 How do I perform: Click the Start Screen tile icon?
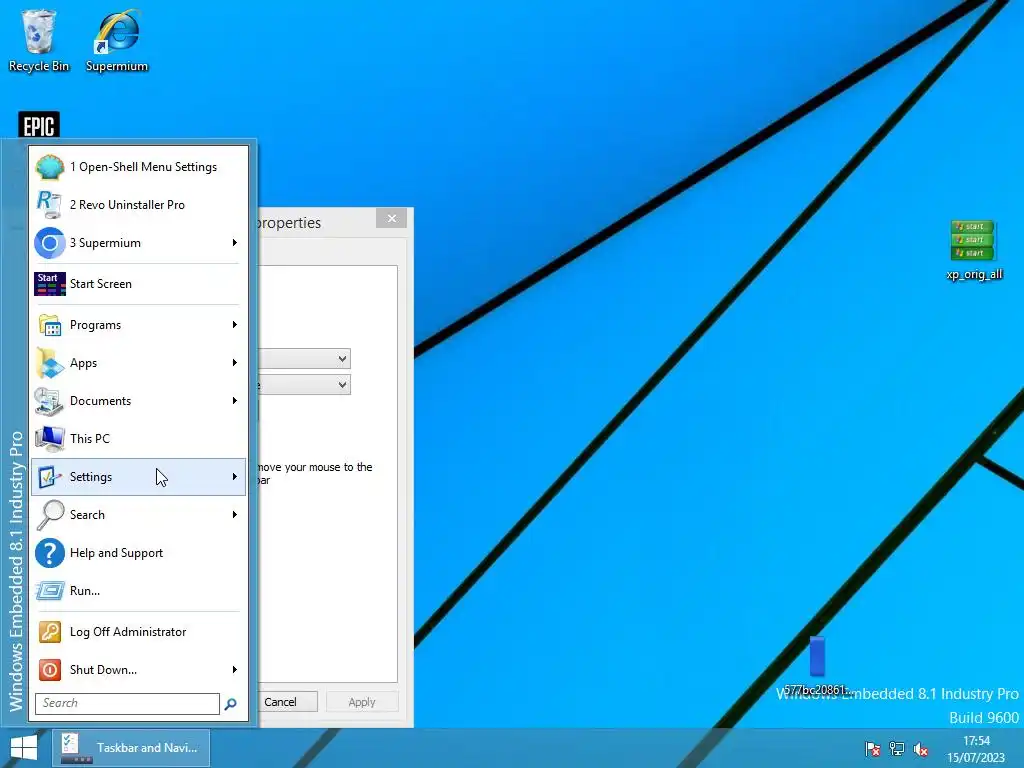coord(50,284)
